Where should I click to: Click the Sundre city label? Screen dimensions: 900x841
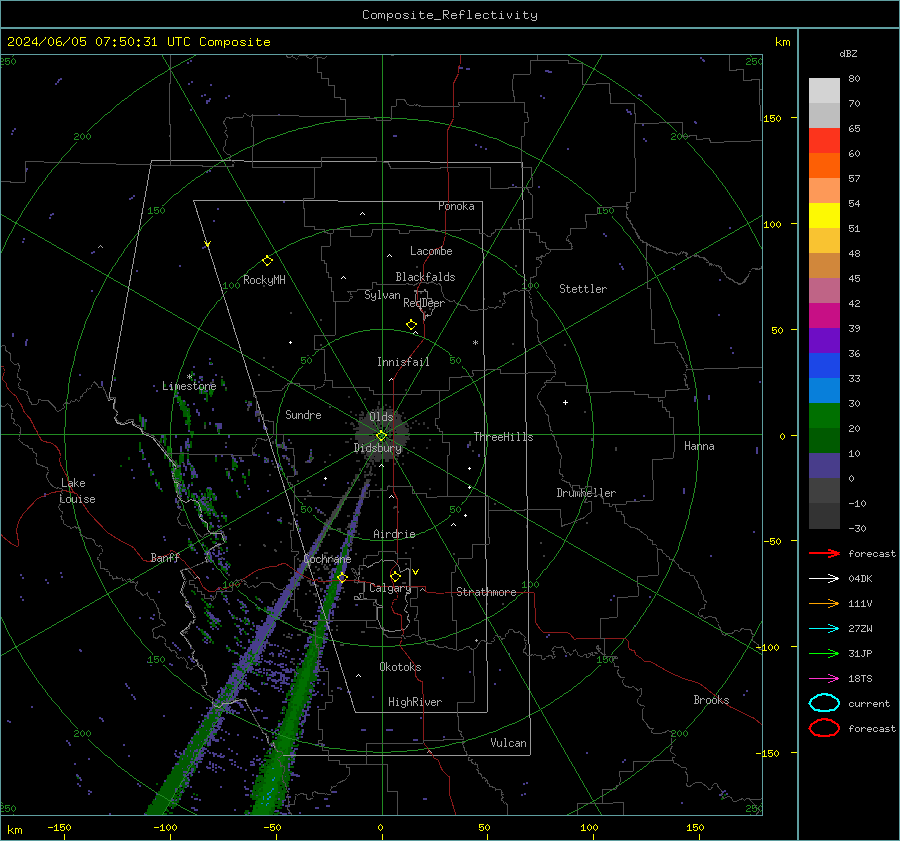click(x=303, y=414)
